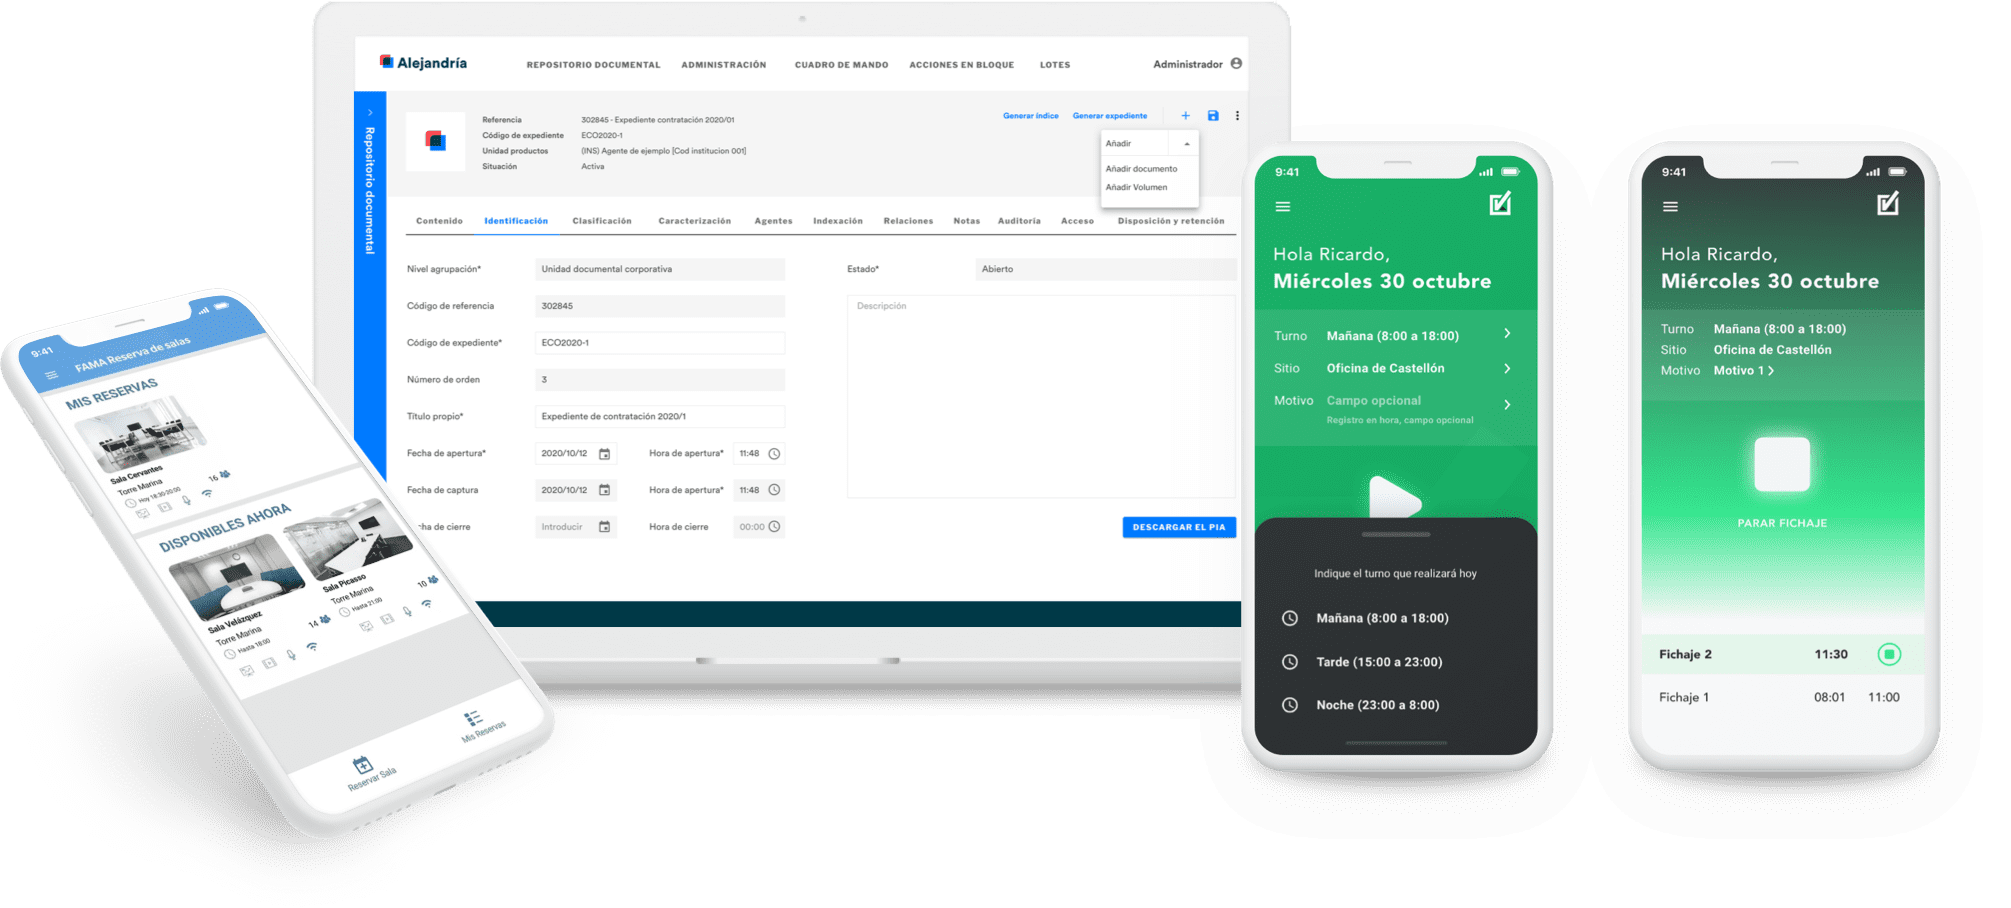Click the blue save disk icon
The height and width of the screenshot is (908, 2011).
(1213, 116)
